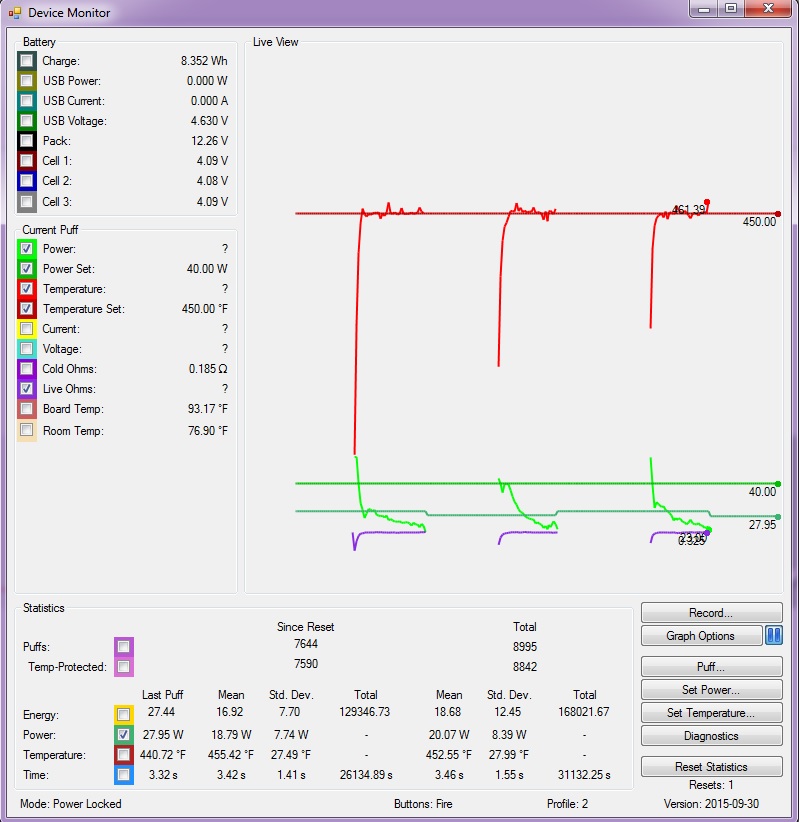This screenshot has width=799, height=822.
Task: Check the Cell 3 checkbox
Action: (26, 202)
